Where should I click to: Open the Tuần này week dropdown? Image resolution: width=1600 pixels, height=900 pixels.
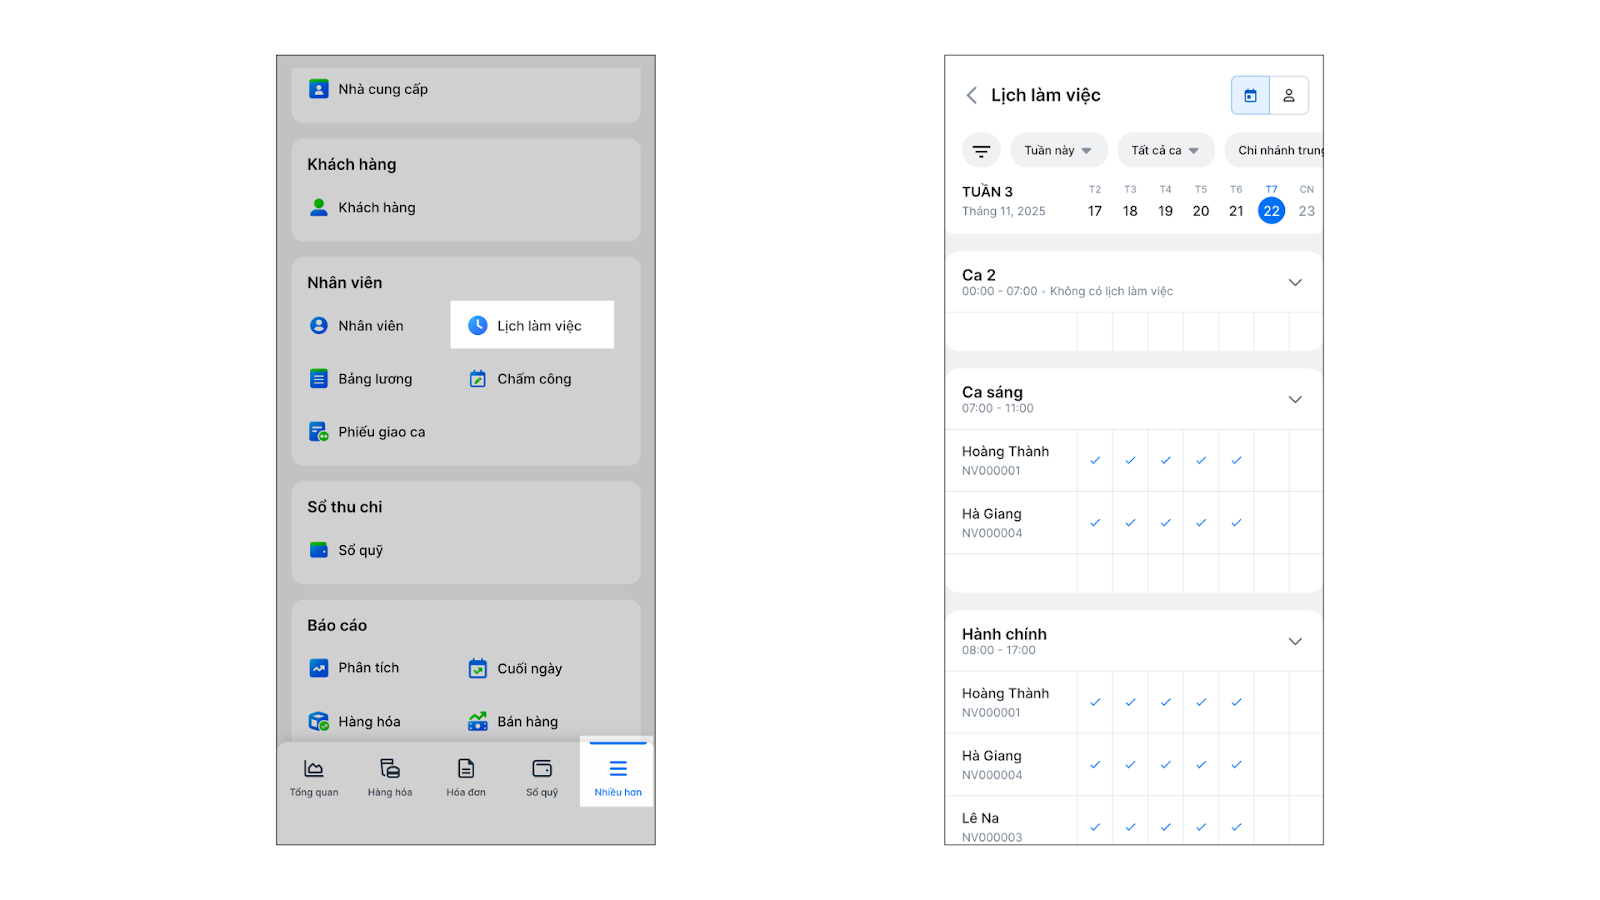pyautogui.click(x=1058, y=151)
